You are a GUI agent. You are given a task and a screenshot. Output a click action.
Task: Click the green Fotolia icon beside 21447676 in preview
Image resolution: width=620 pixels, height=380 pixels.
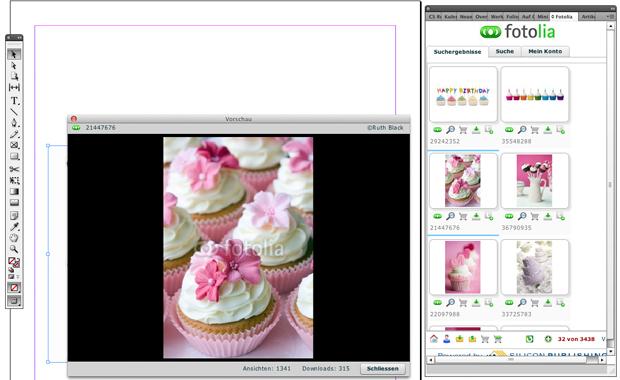(76, 128)
